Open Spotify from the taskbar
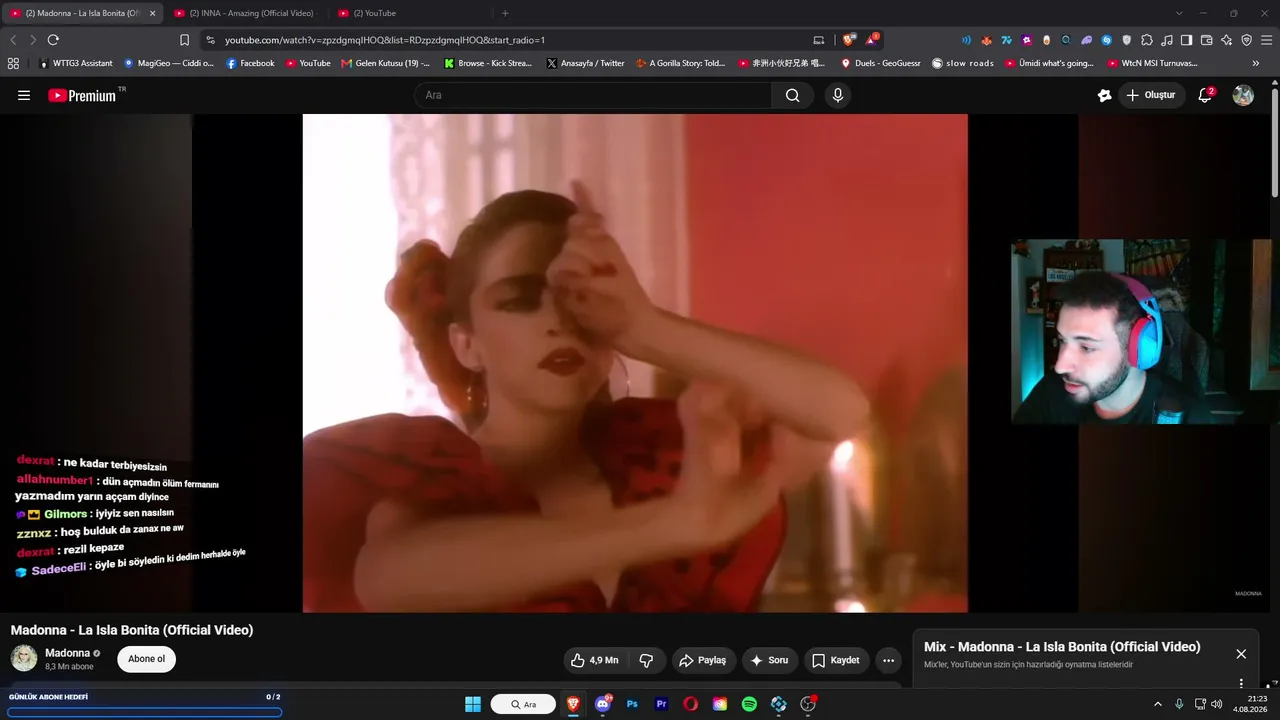The image size is (1280, 720). [x=749, y=704]
